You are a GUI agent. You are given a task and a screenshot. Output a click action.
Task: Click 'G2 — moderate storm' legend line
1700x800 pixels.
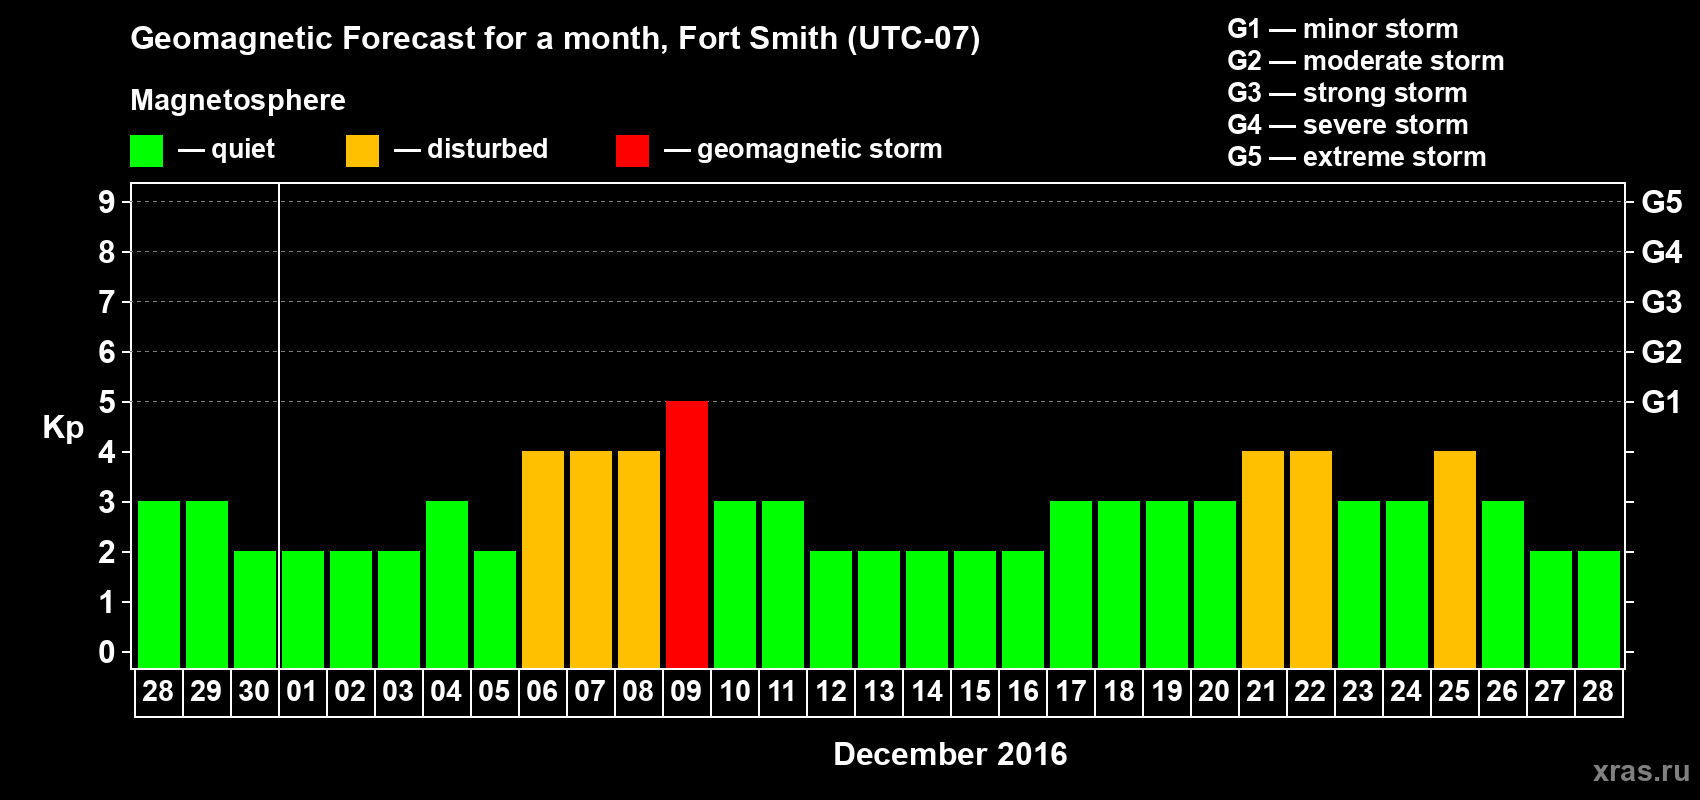pyautogui.click(x=1366, y=61)
